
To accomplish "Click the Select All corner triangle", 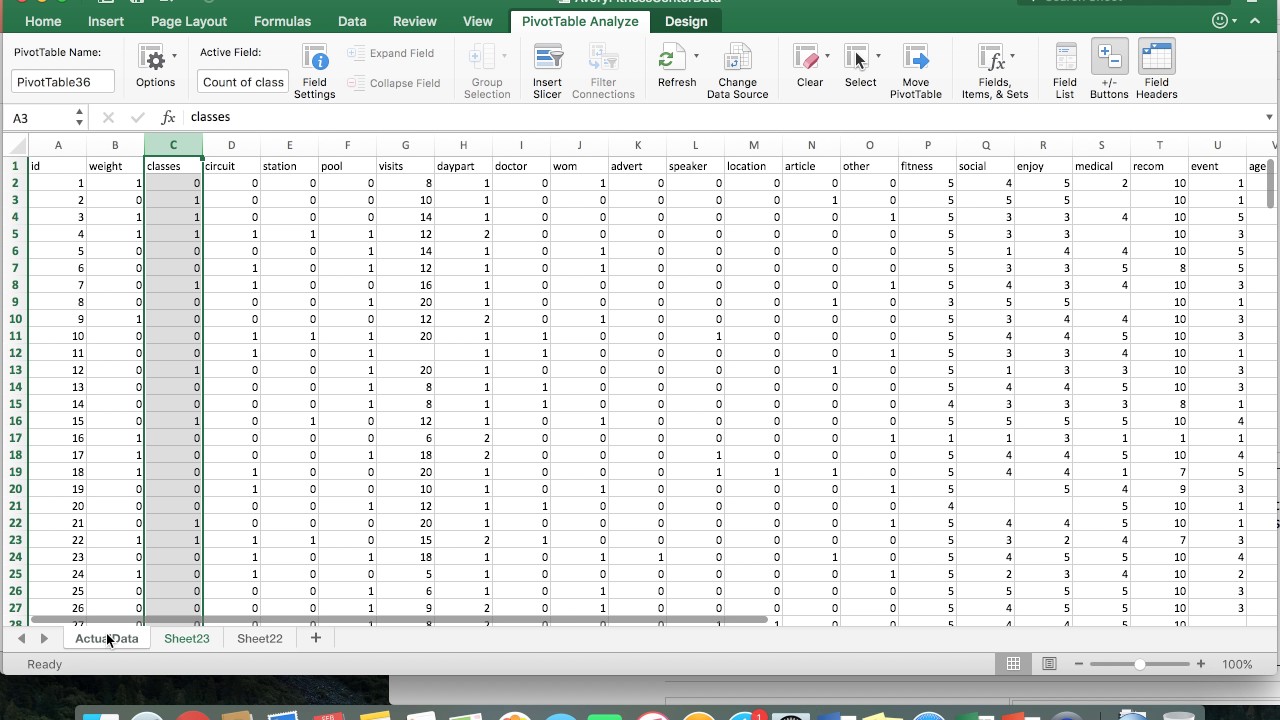I will point(15,146).
